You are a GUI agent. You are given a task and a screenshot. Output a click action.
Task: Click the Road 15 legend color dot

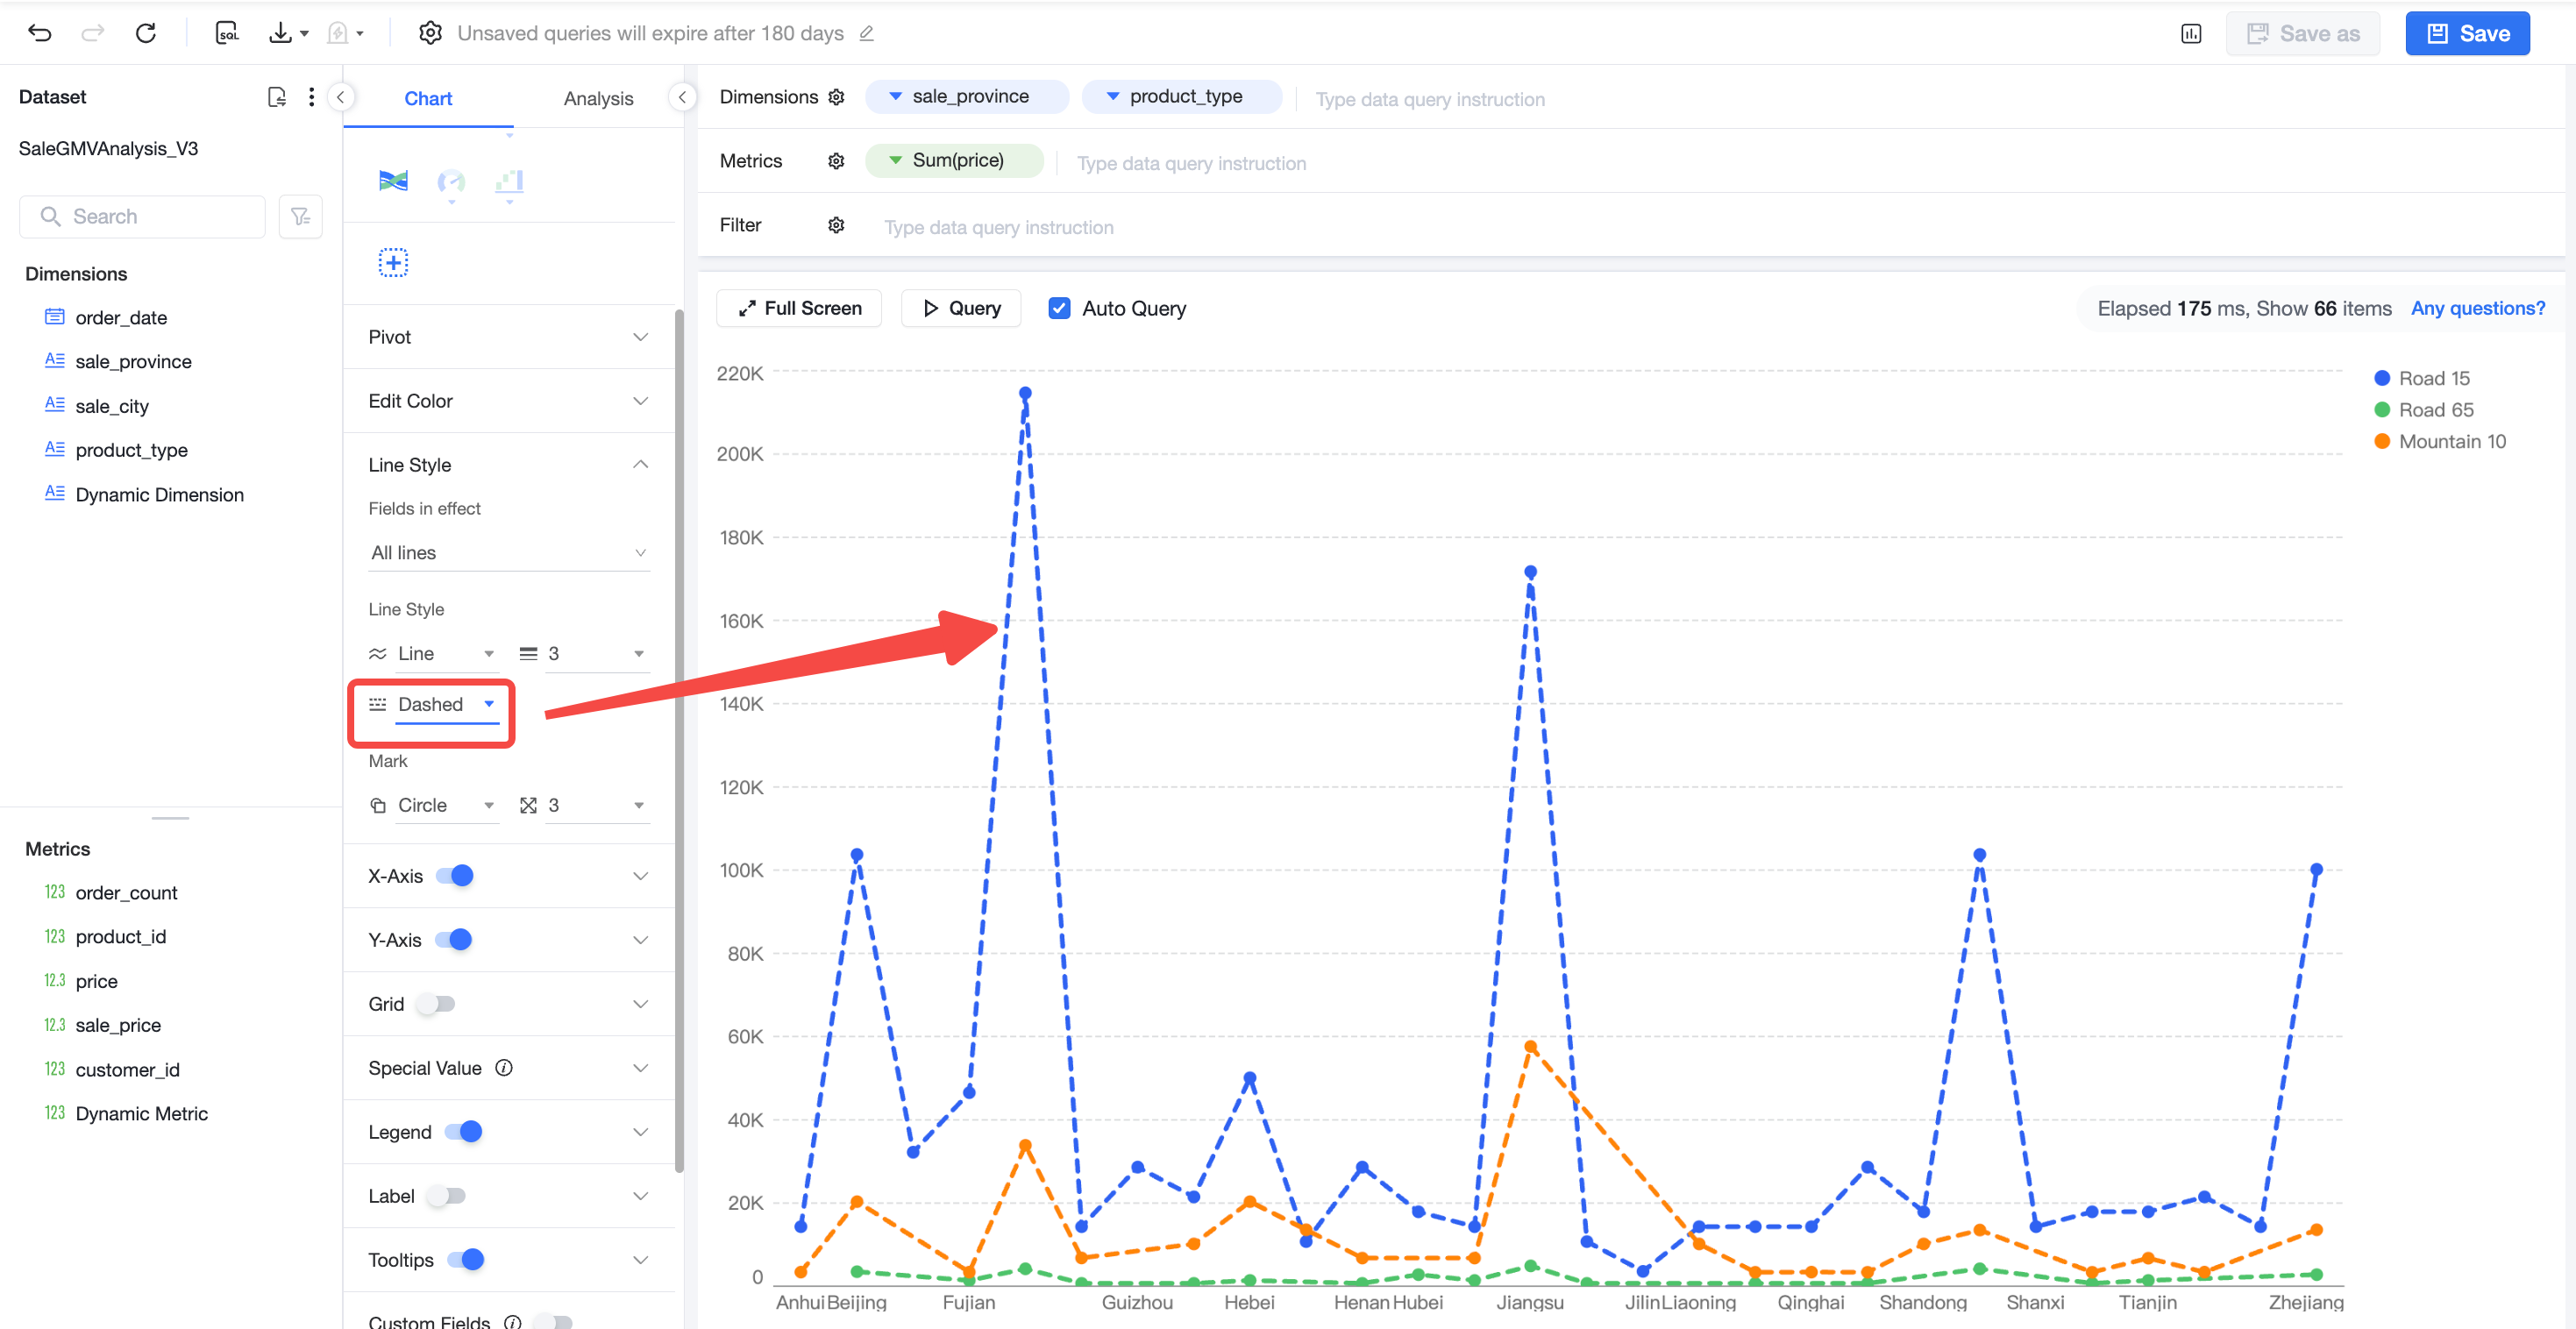[2382, 378]
